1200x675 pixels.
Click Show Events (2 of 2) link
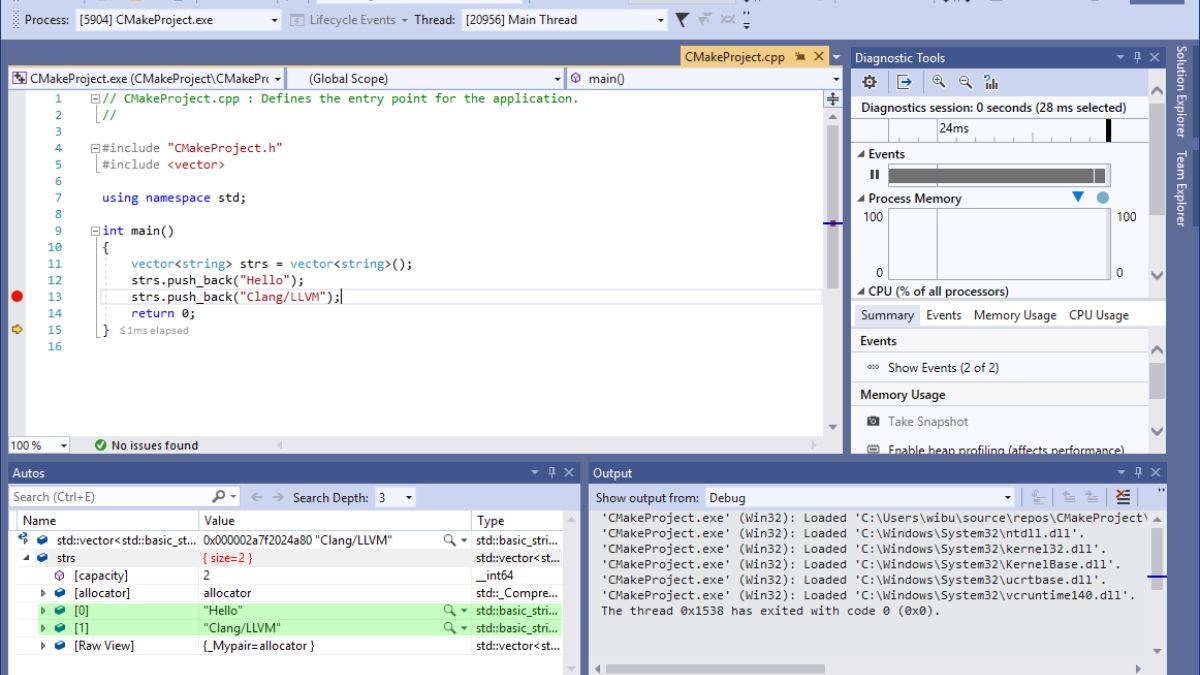click(x=943, y=368)
